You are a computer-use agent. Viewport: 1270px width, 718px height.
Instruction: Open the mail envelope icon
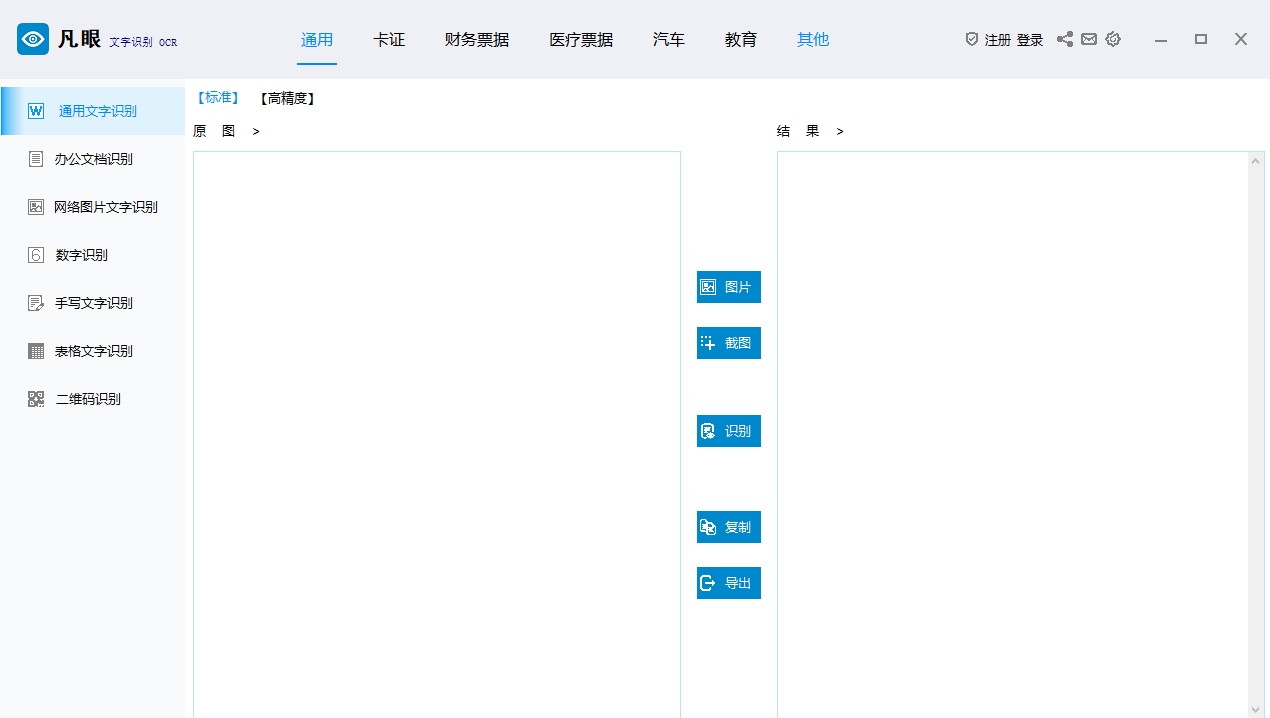[x=1089, y=39]
